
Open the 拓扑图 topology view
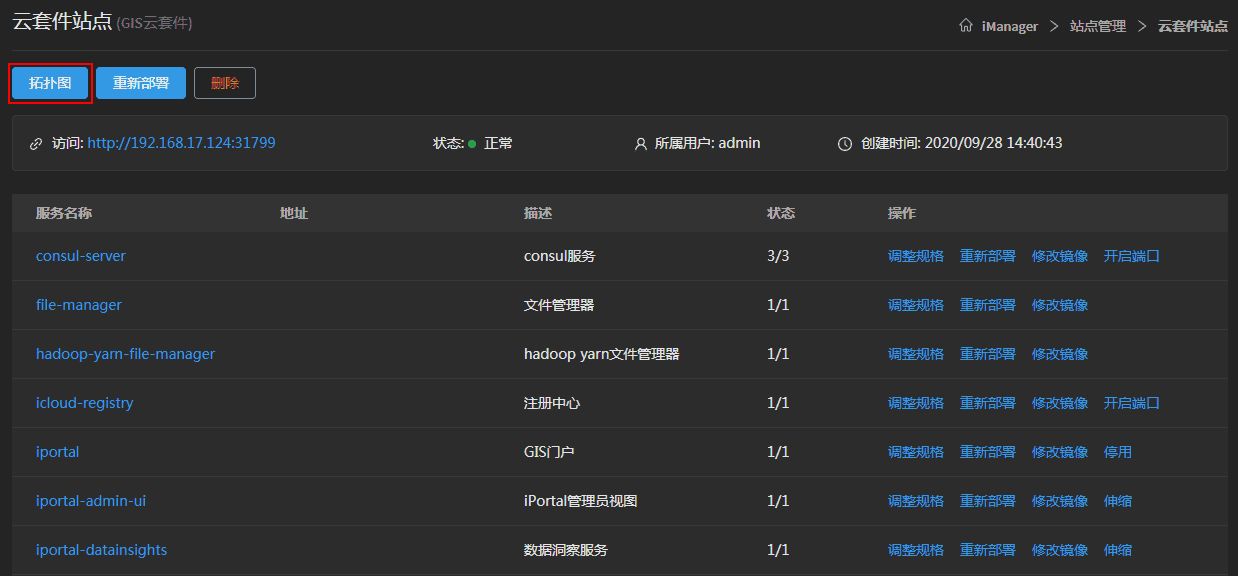(50, 83)
